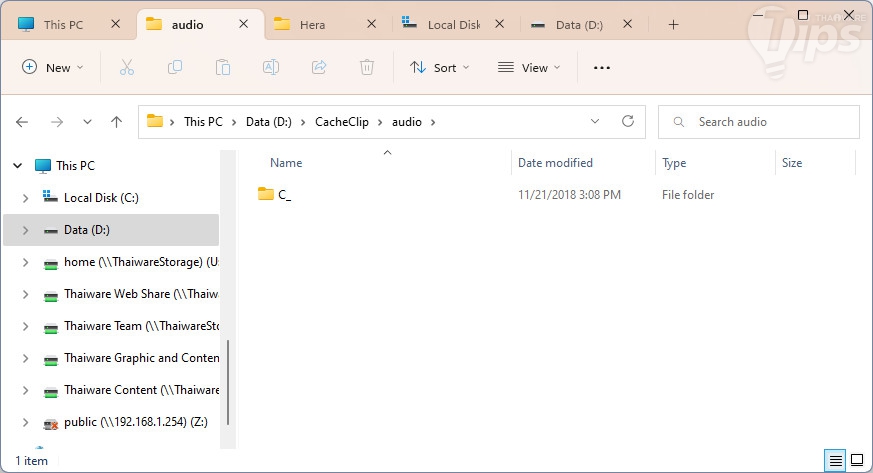The width and height of the screenshot is (873, 473).
Task: Expand home (\\ThaiwareStorage) tree node
Action: [25, 262]
